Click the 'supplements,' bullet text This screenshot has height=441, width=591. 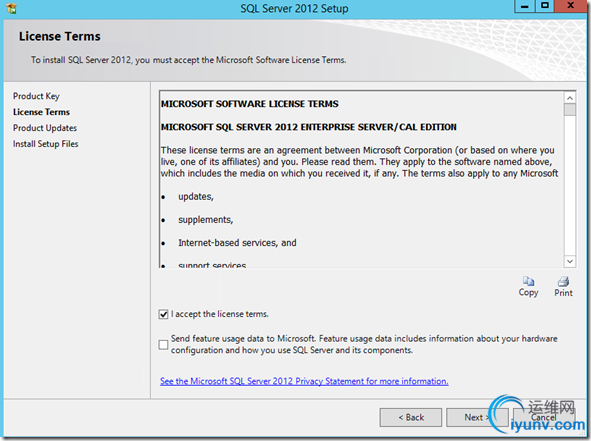pos(206,220)
